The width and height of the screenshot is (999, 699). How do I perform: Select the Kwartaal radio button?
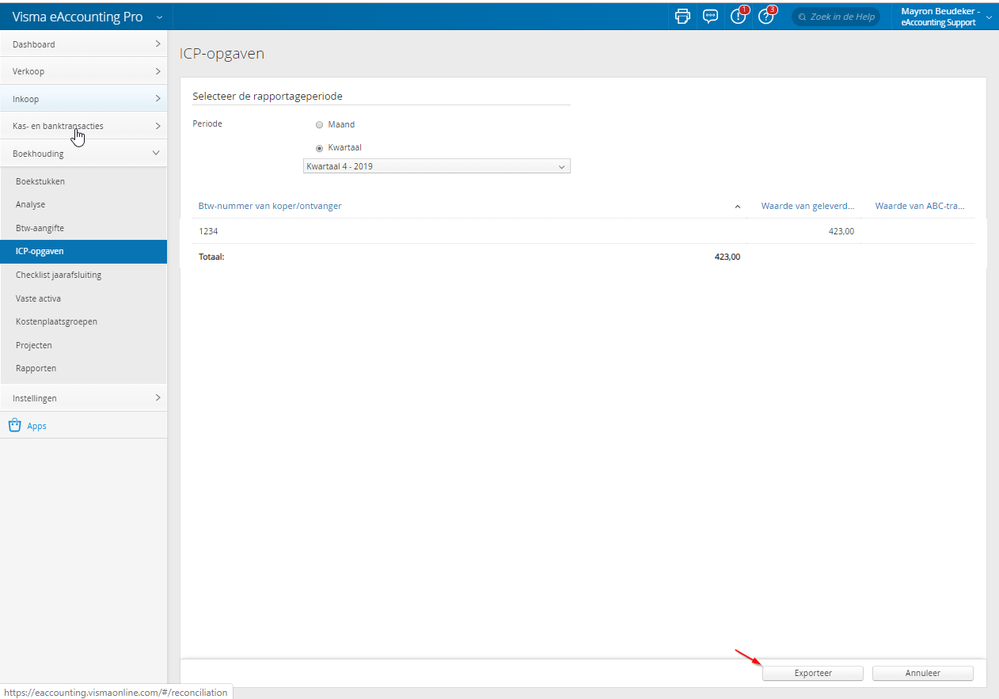319,148
